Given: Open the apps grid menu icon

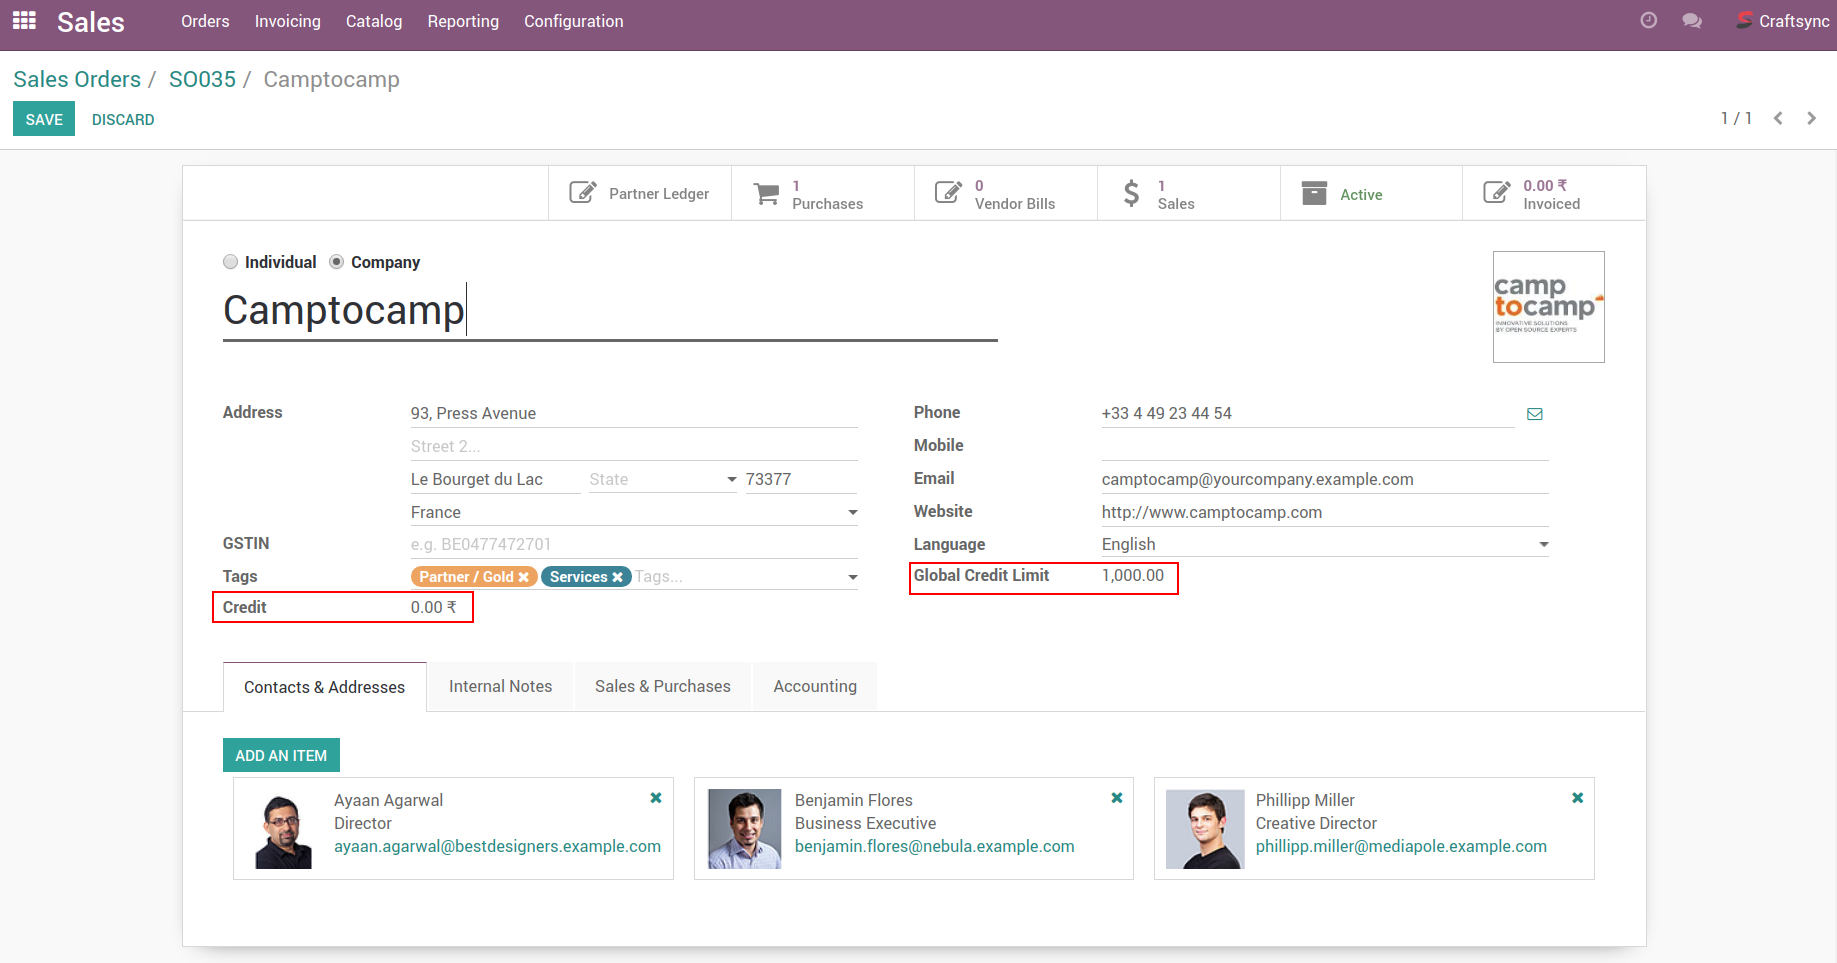Looking at the screenshot, I should (x=24, y=21).
